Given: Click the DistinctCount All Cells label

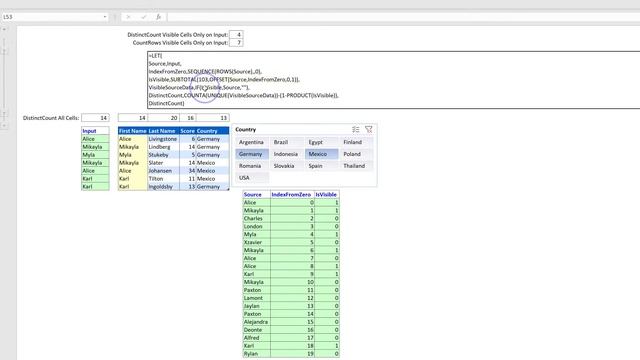Looking at the screenshot, I should click(x=51, y=118).
